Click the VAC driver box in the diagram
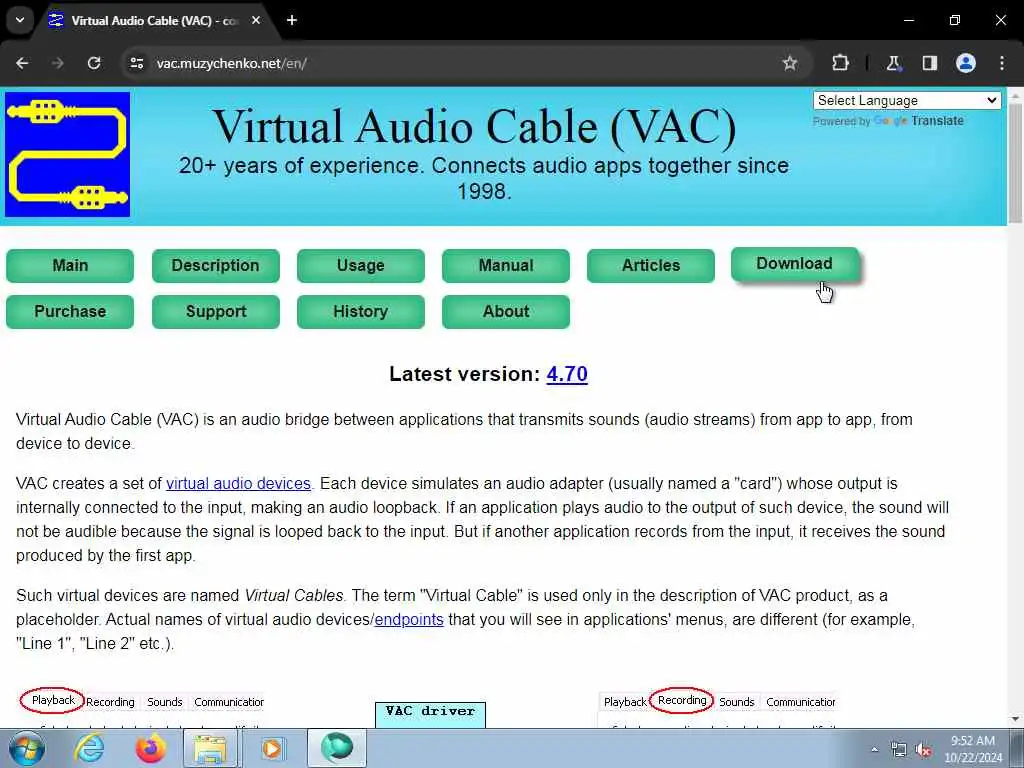The image size is (1024, 768). pos(430,714)
